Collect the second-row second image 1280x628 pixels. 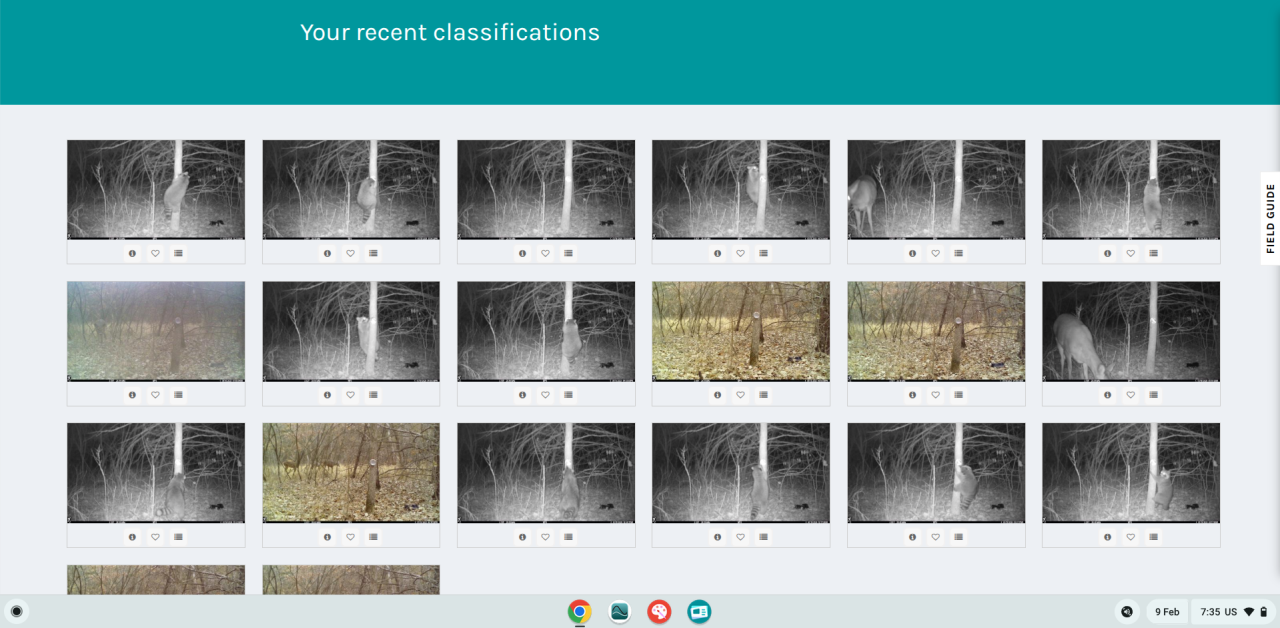pos(373,395)
